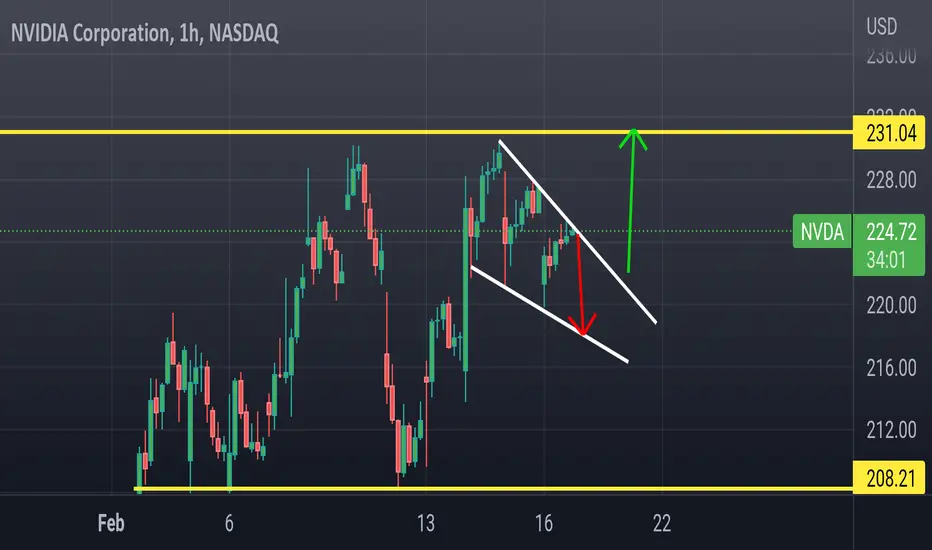Select the lower yellow support line
932x550 pixels.
493,489
